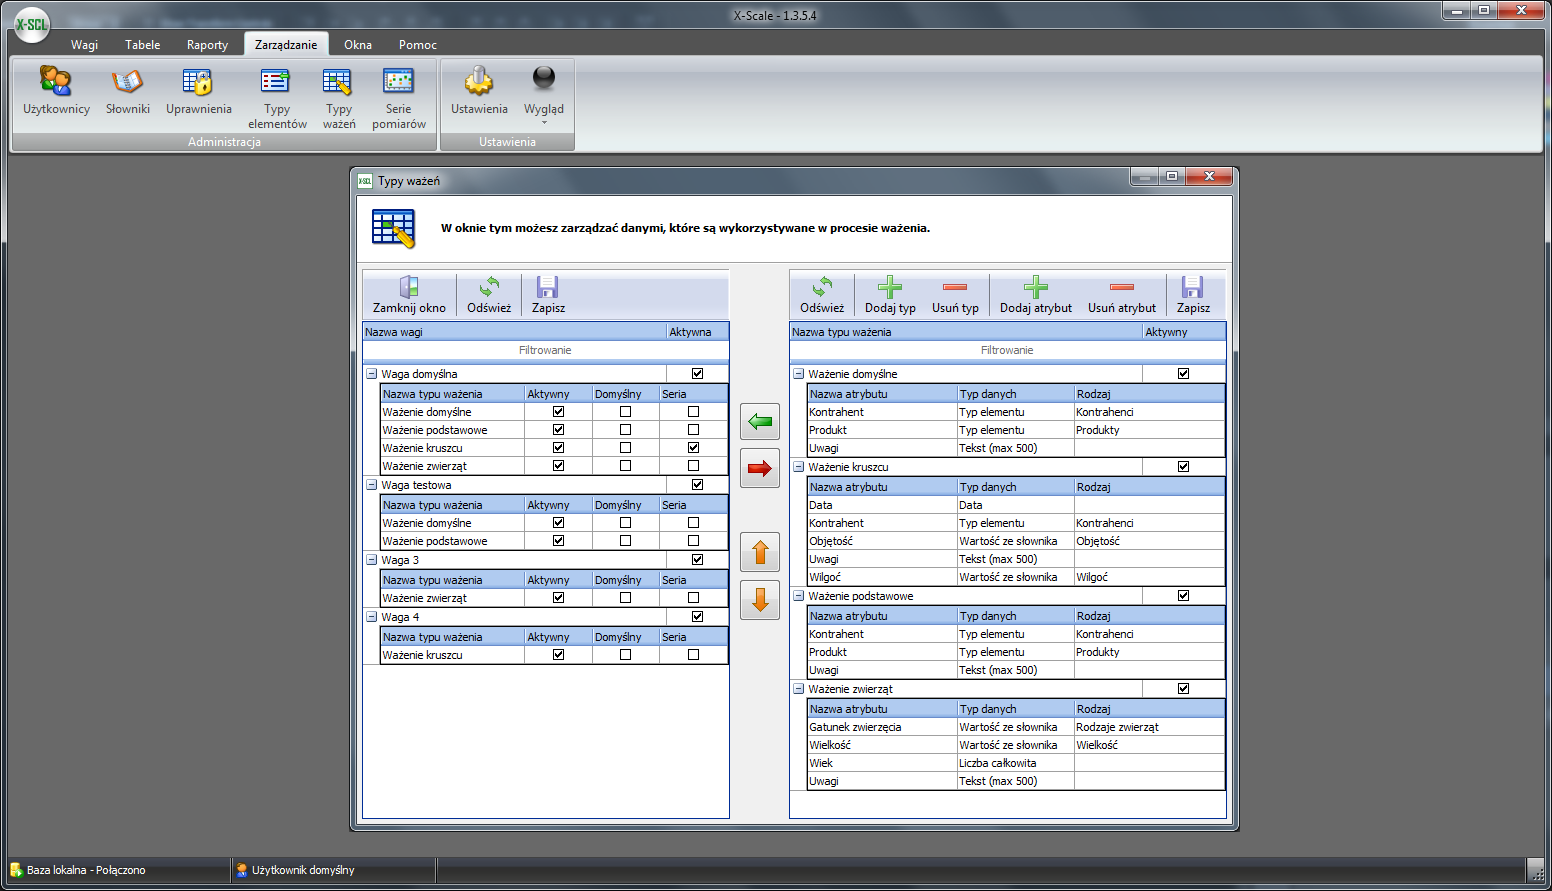The height and width of the screenshot is (891, 1552).
Task: Click the red right arrow button
Action: 760,468
